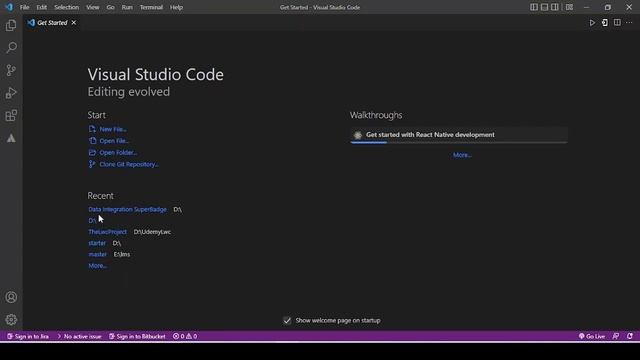Screen dimensions: 640x360
Task: Open the Search view in activity bar
Action: tap(11, 48)
